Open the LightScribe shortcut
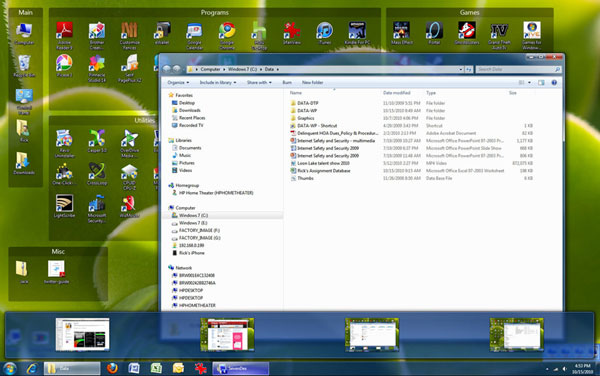The width and height of the screenshot is (600, 376). tap(64, 206)
